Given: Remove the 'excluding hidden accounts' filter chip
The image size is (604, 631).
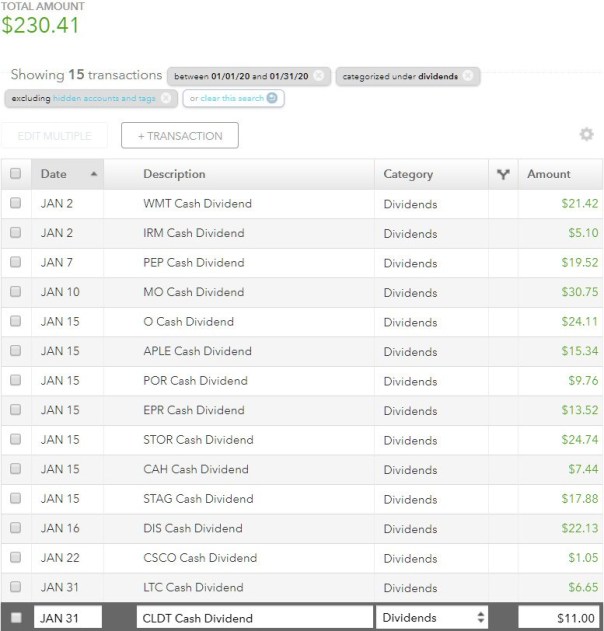Looking at the screenshot, I should (x=165, y=98).
